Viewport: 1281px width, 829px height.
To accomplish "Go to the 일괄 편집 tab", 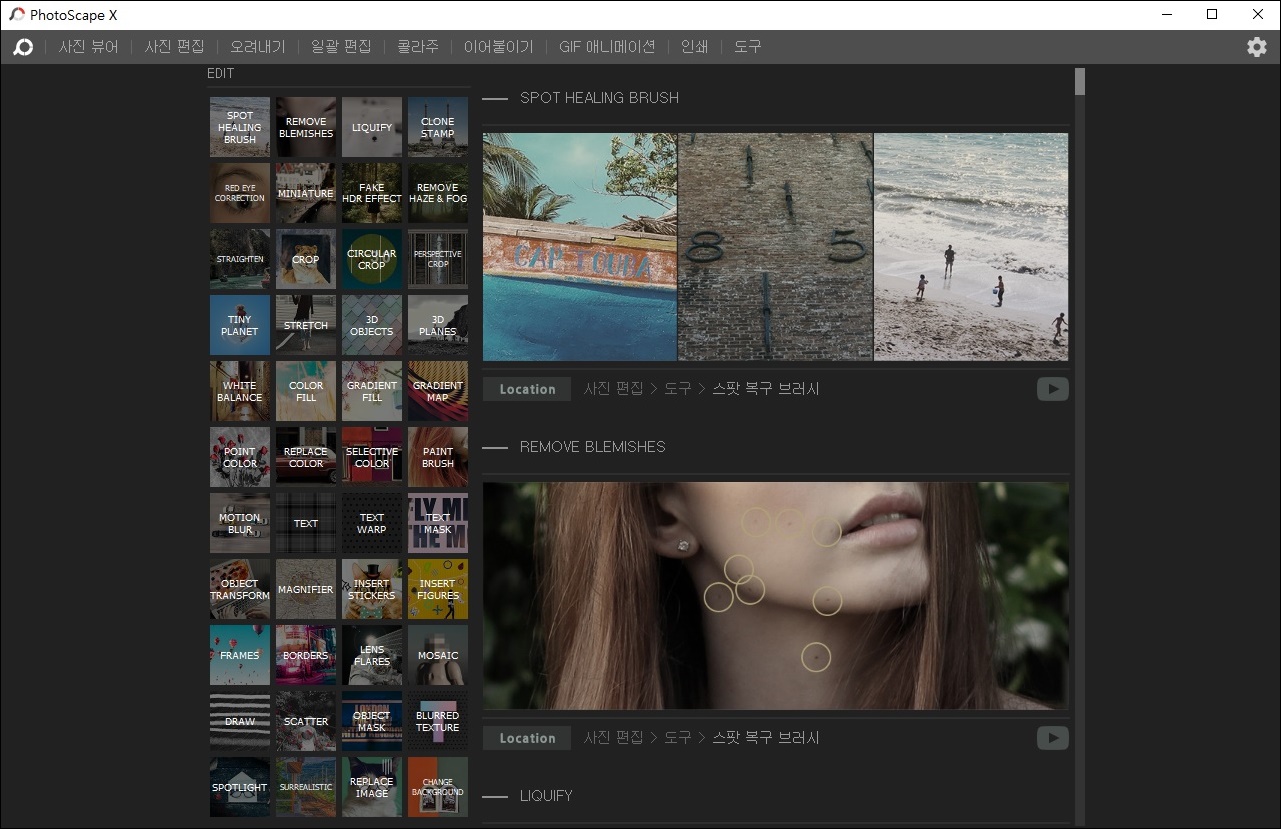I will 341,47.
